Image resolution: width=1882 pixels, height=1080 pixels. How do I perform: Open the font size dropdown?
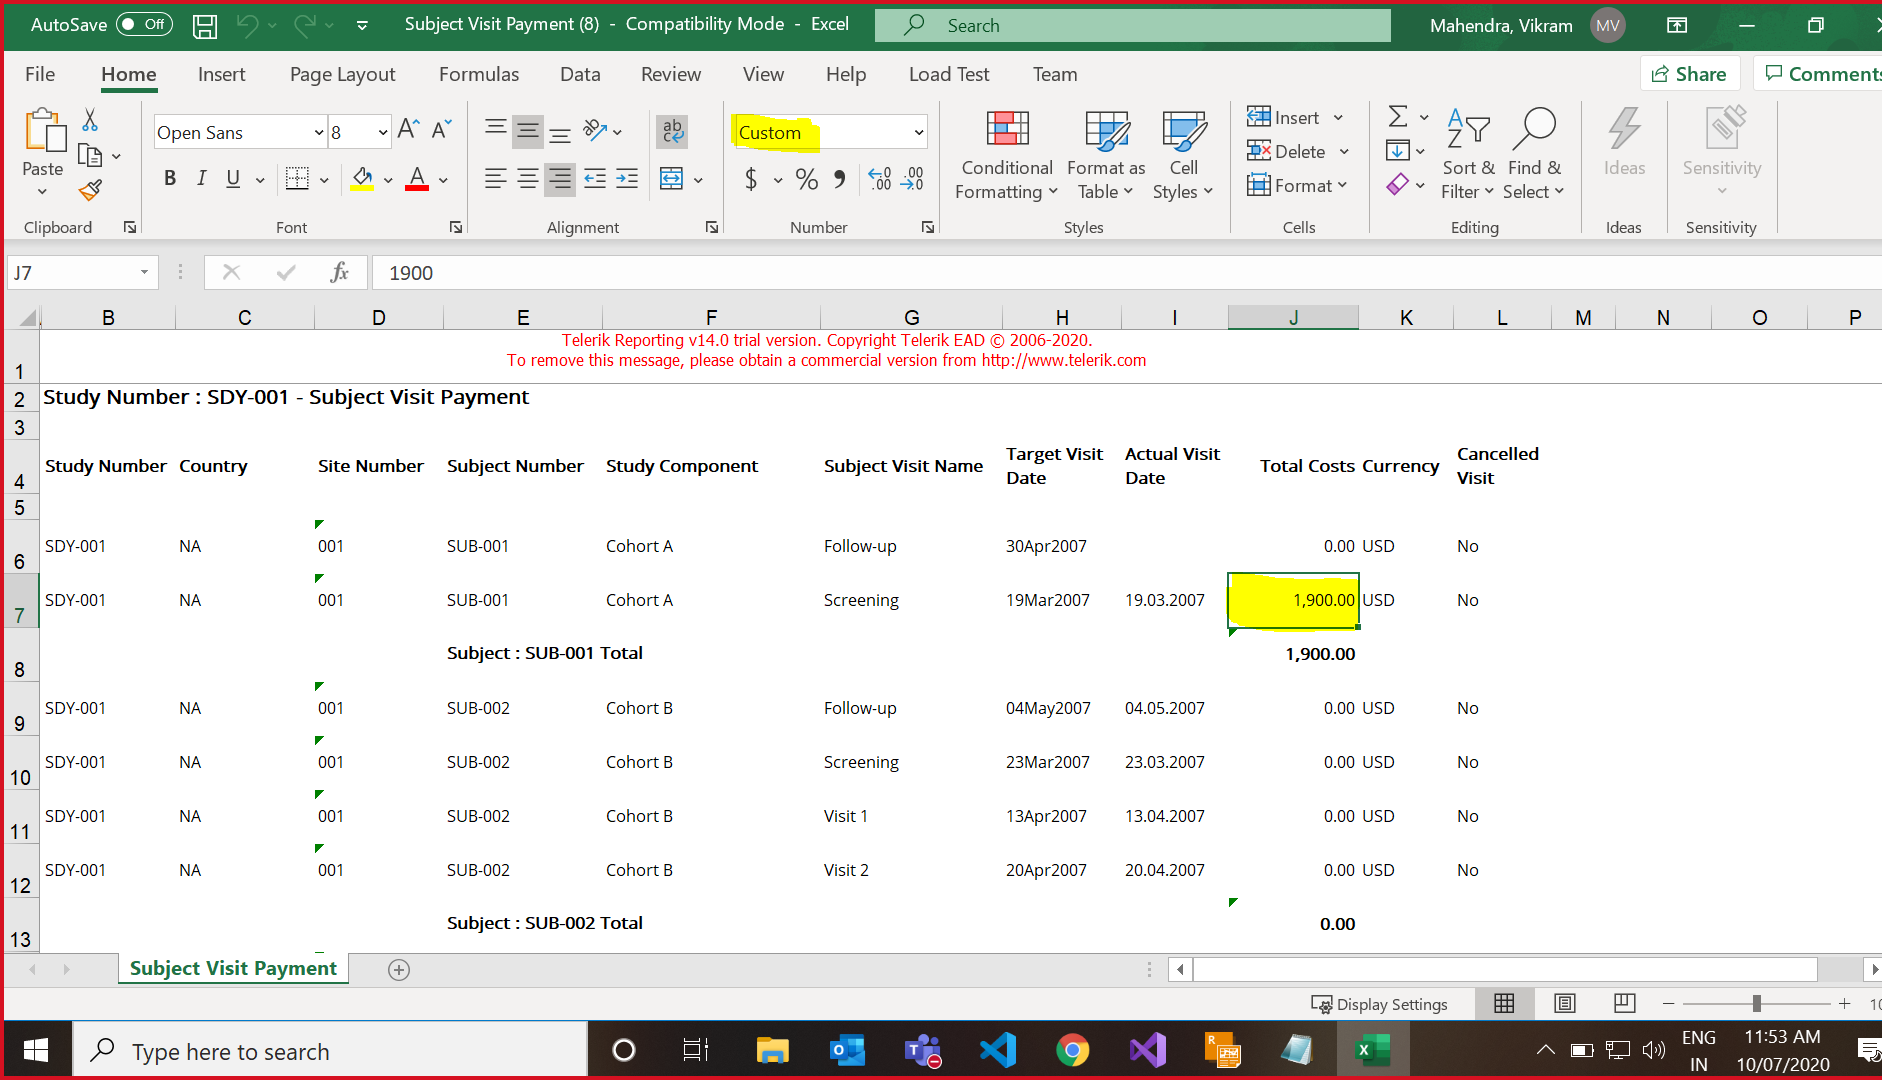point(382,133)
